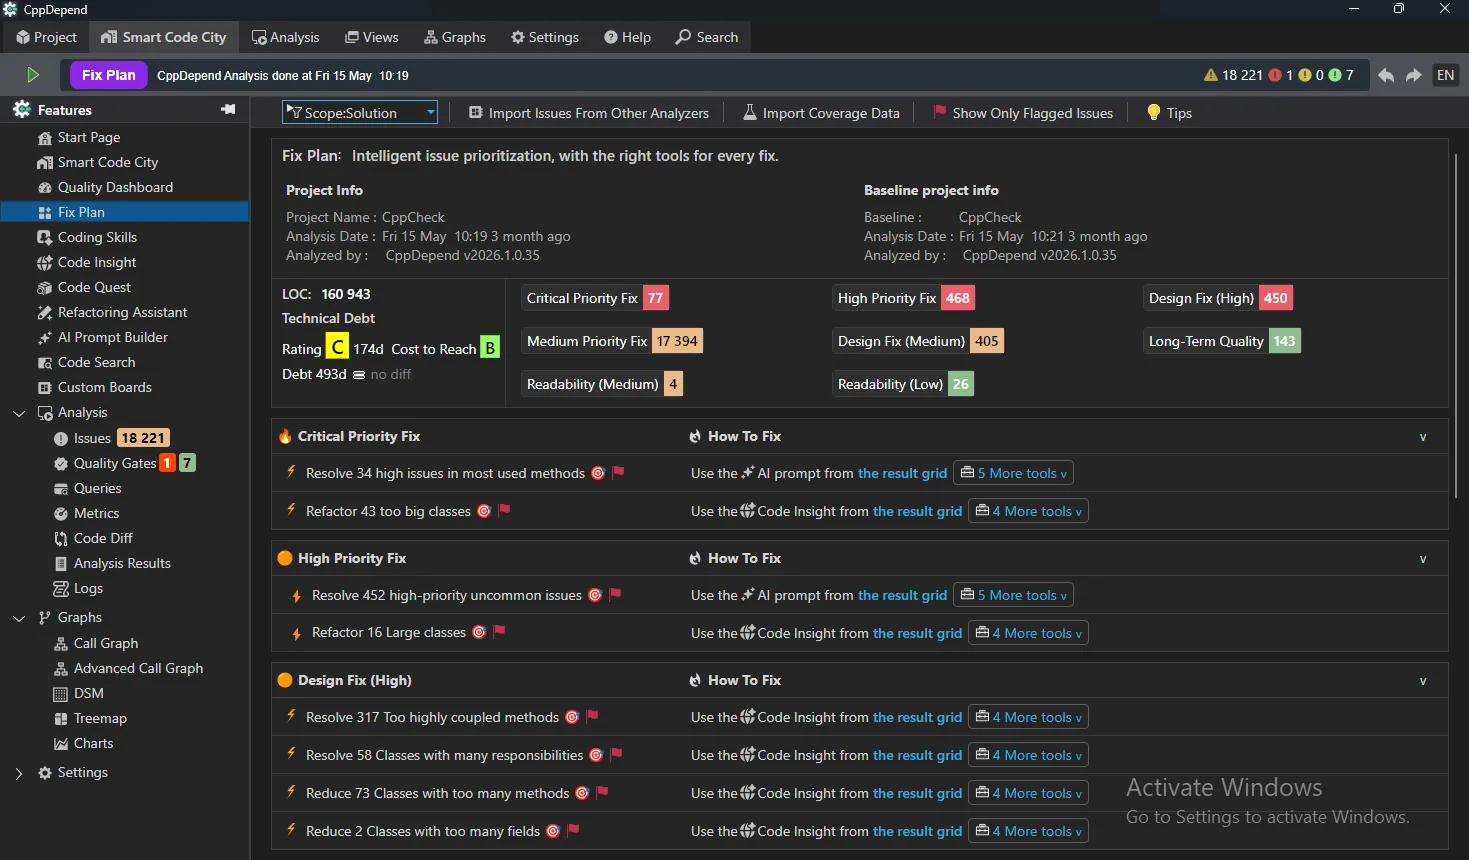Open the Scope:Solution dropdown
The width and height of the screenshot is (1469, 860).
(x=360, y=113)
